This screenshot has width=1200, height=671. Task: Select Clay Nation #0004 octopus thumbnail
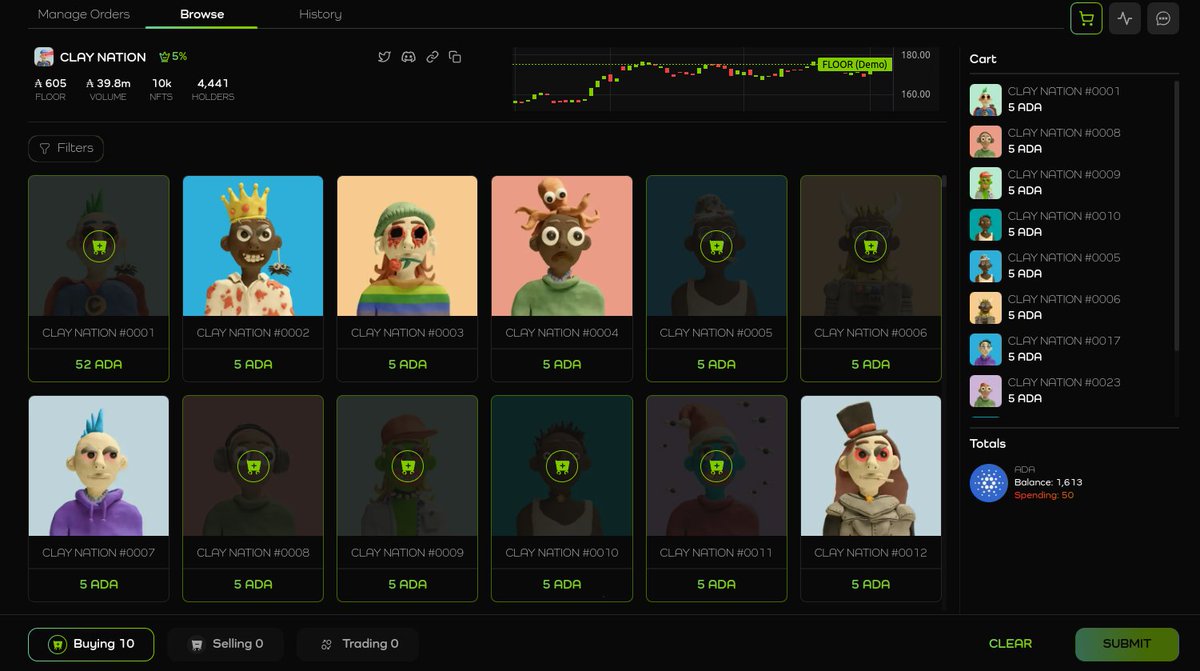(x=562, y=246)
